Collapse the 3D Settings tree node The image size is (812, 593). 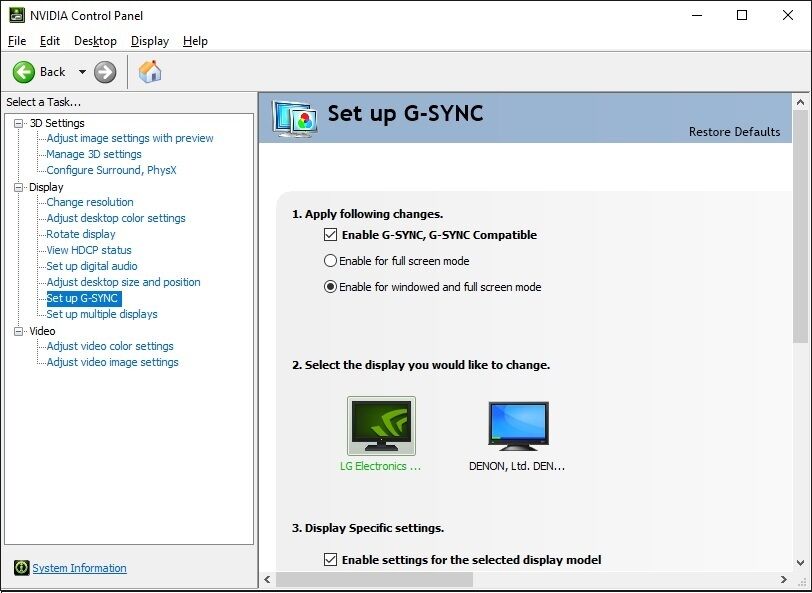(x=19, y=123)
